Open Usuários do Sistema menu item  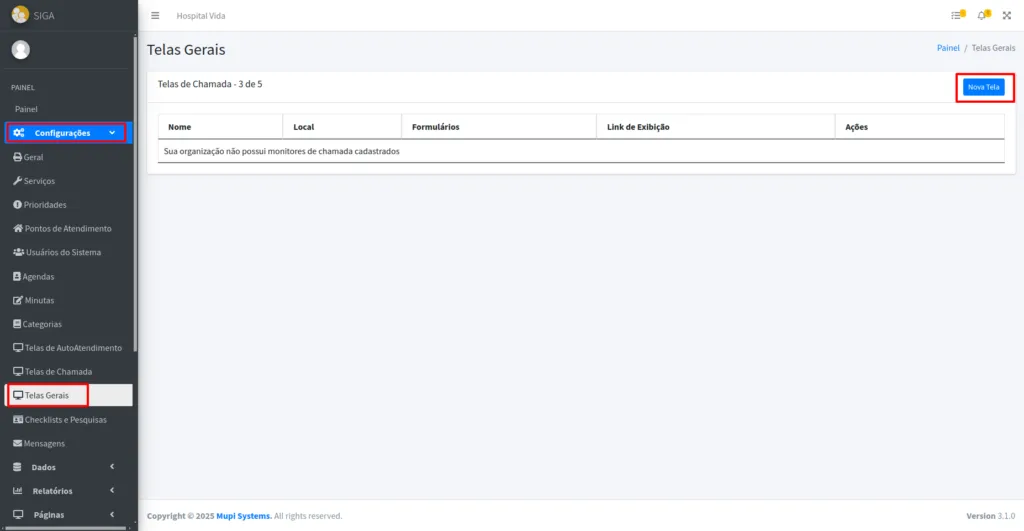click(57, 252)
